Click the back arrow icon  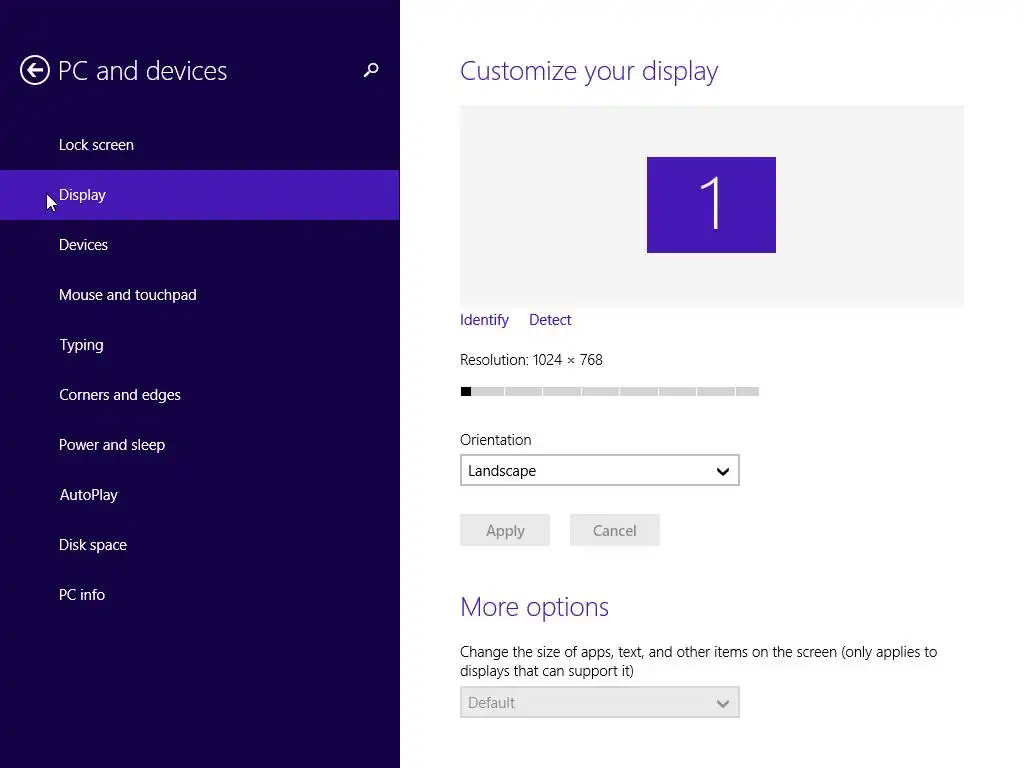coord(35,70)
